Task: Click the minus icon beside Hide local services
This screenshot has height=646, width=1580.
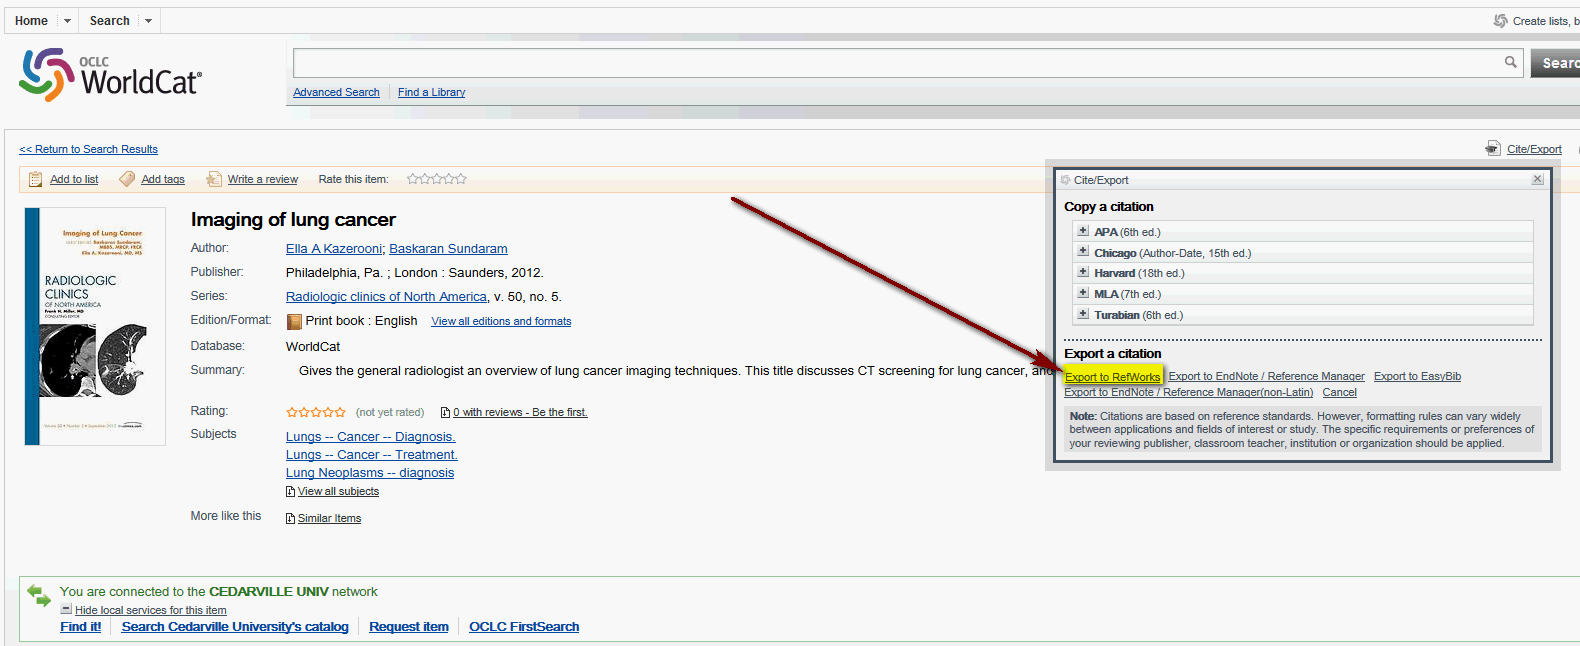Action: 66,609
